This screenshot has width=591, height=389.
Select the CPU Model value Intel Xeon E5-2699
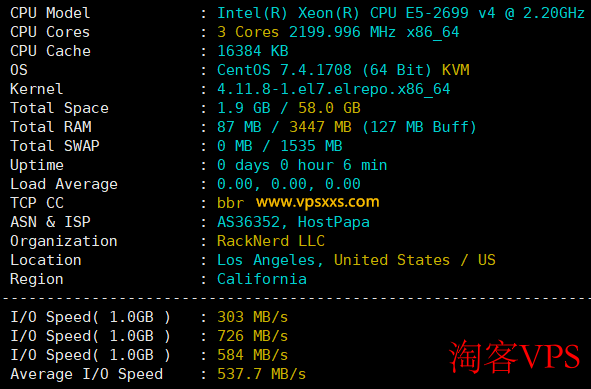401,13
